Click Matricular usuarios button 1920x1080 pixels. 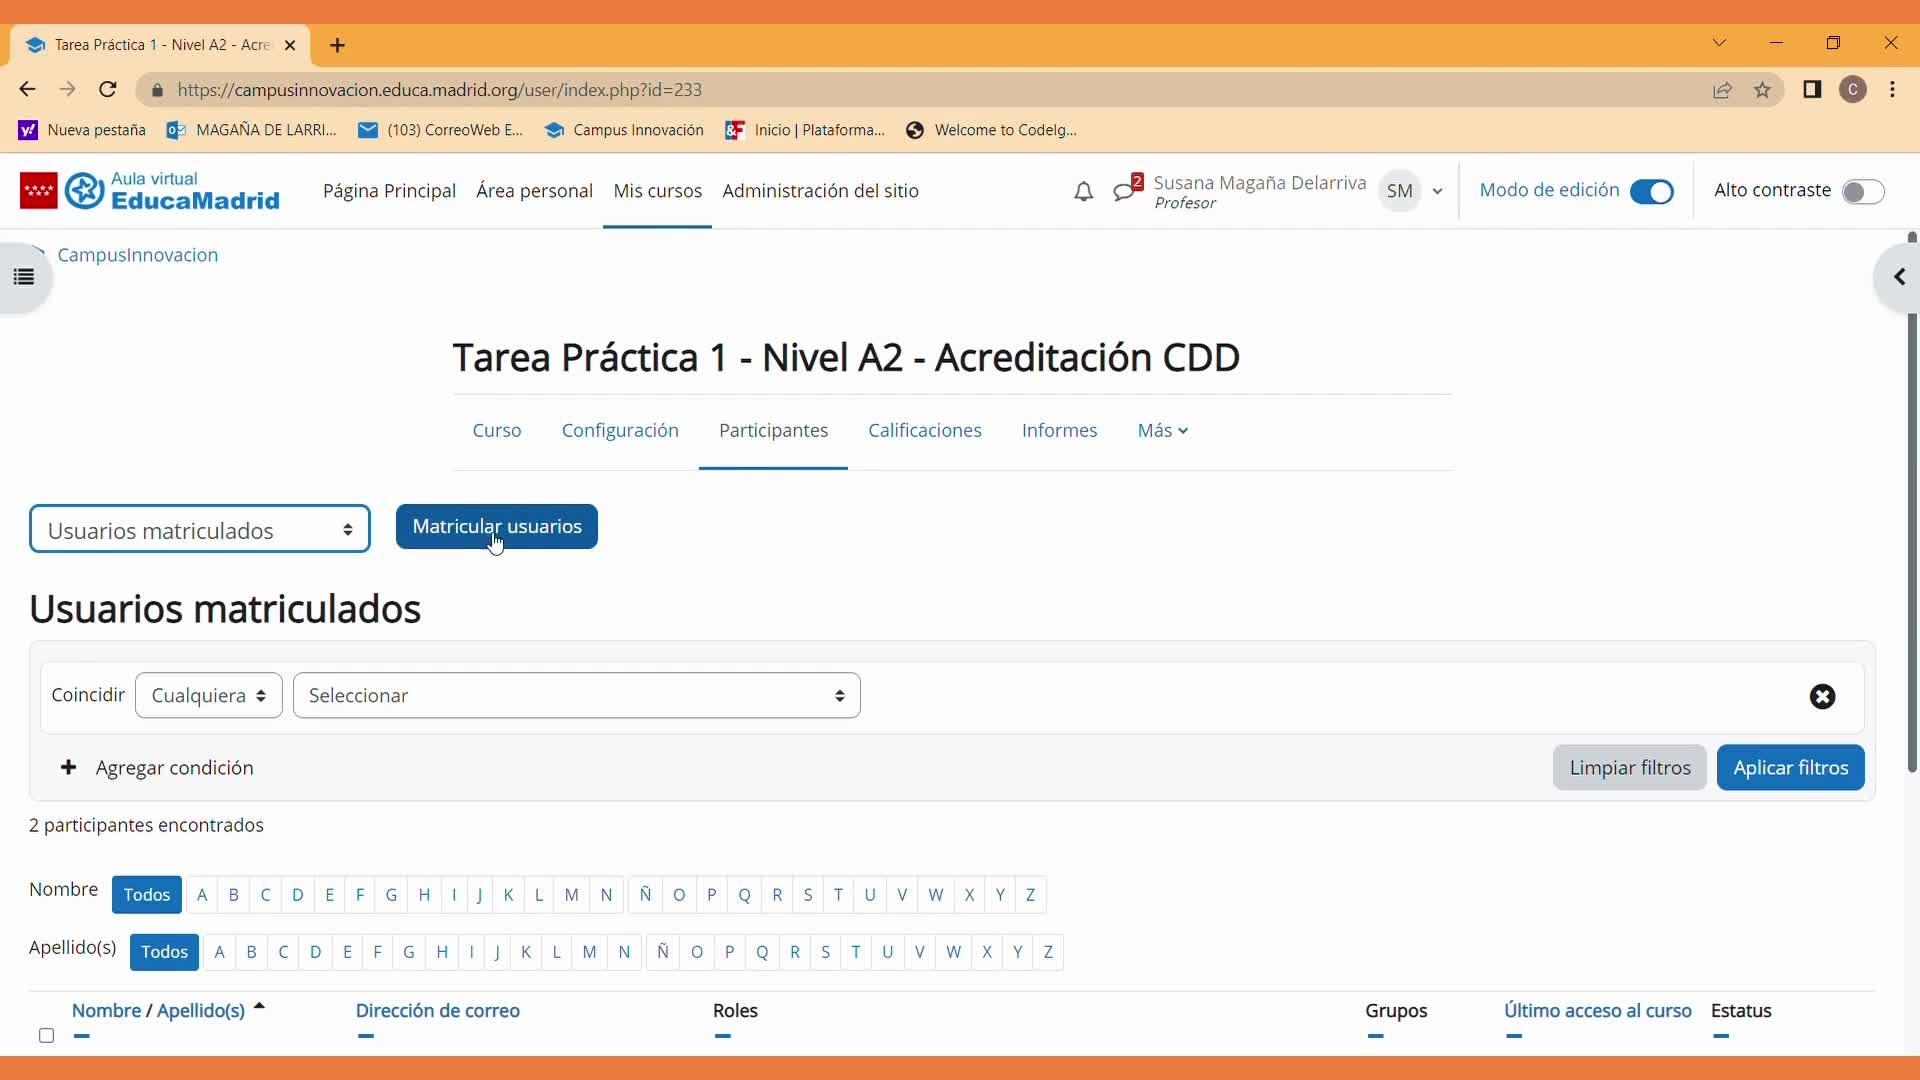coord(497,527)
